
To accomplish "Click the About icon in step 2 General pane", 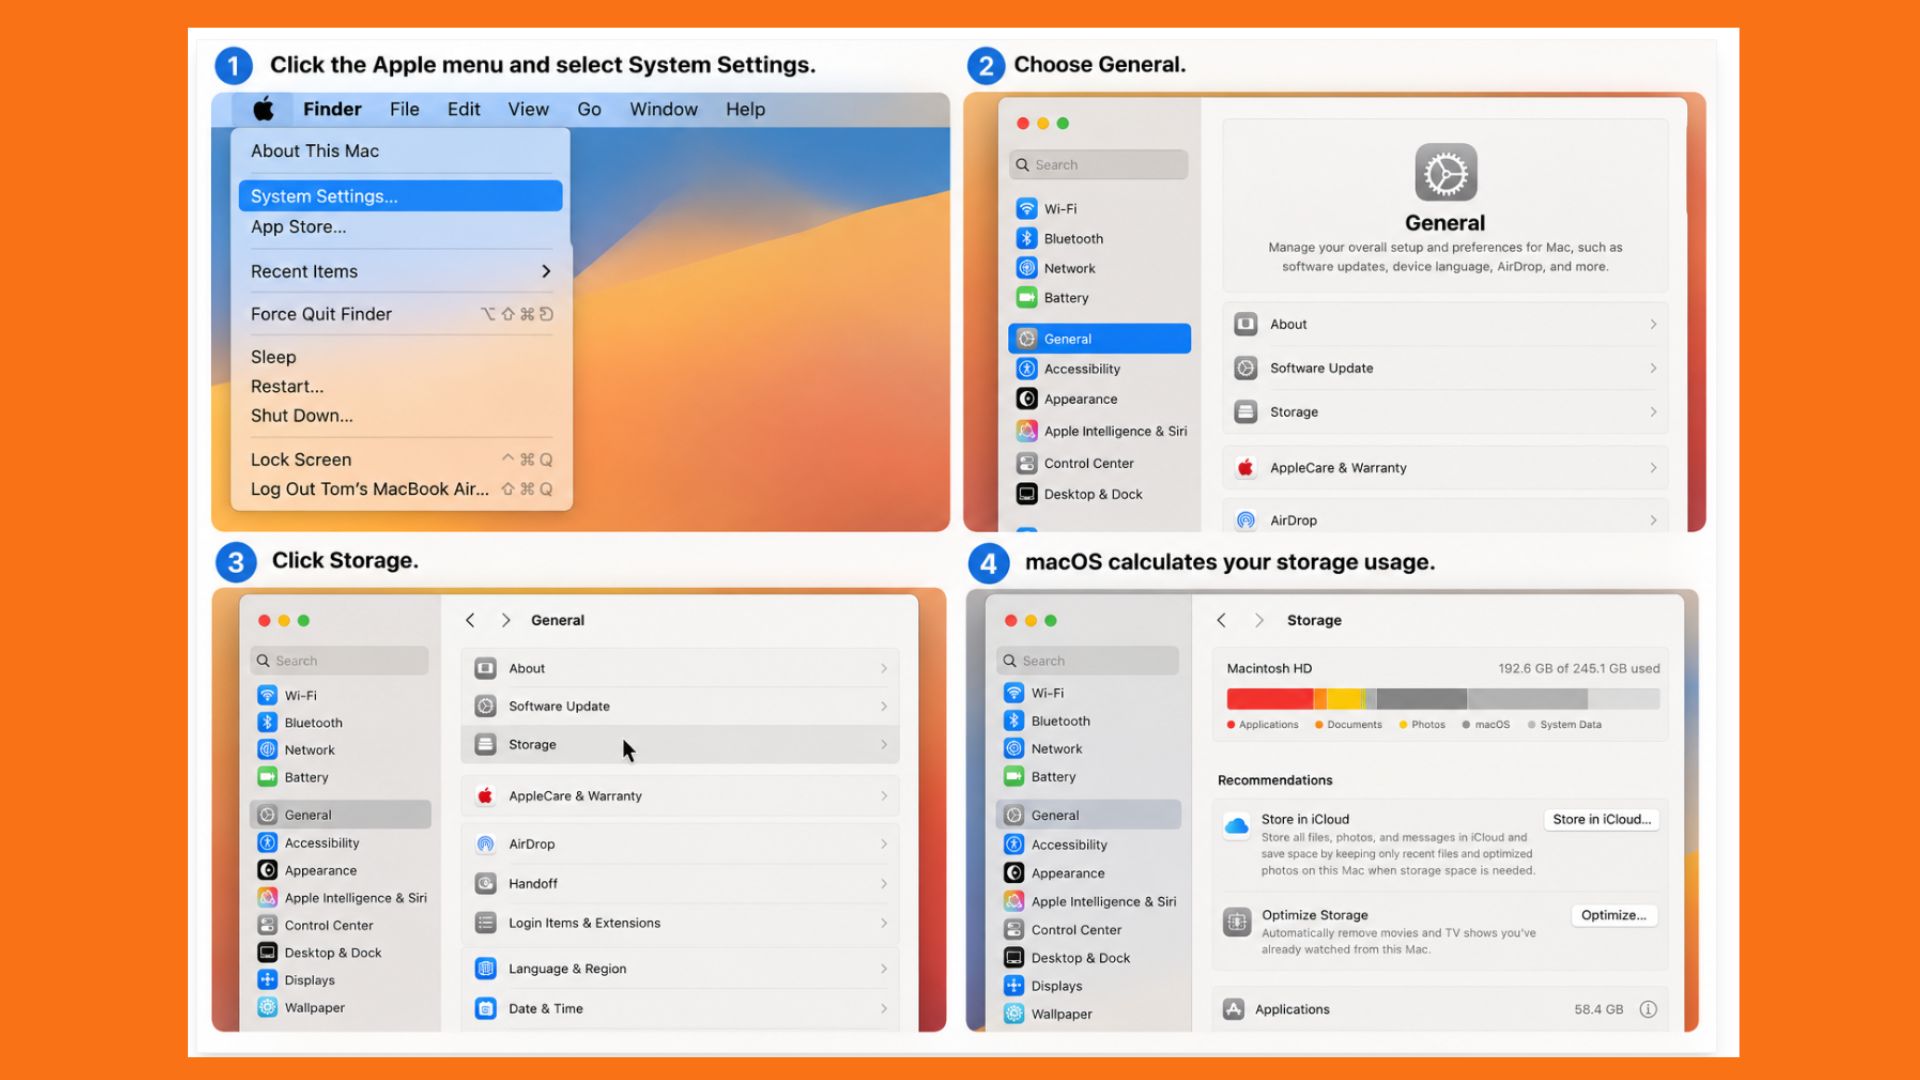I will tap(1245, 324).
